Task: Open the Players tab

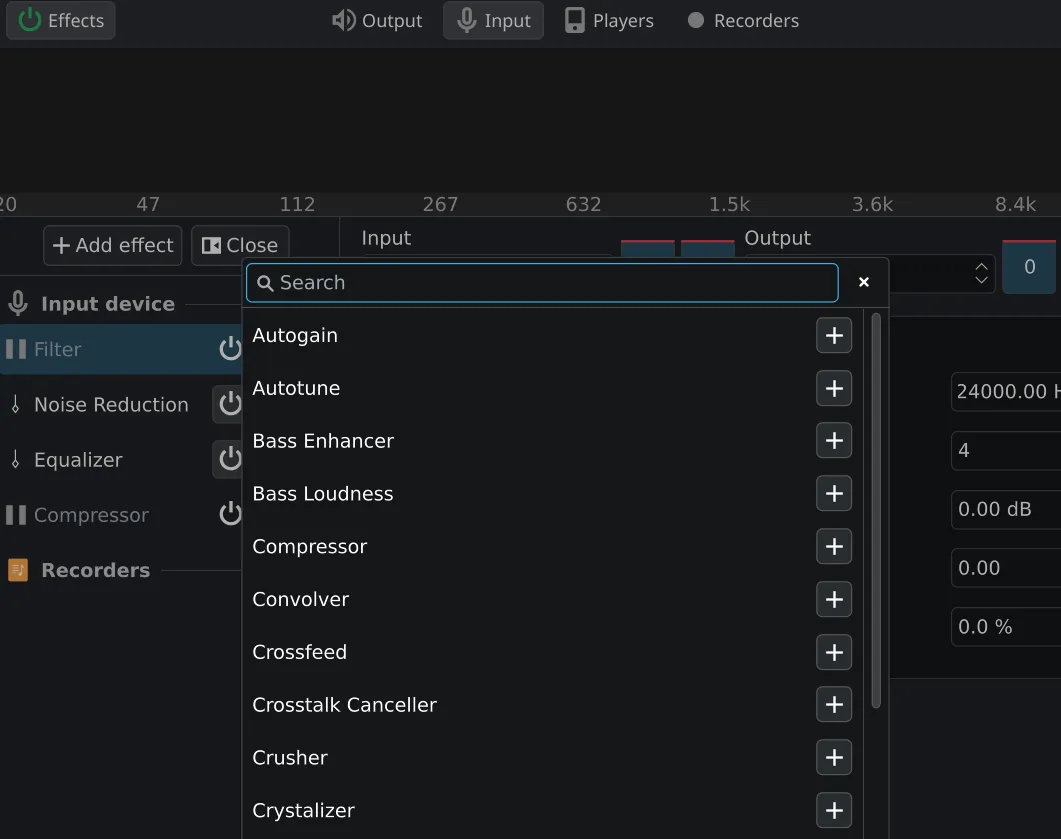Action: click(609, 20)
